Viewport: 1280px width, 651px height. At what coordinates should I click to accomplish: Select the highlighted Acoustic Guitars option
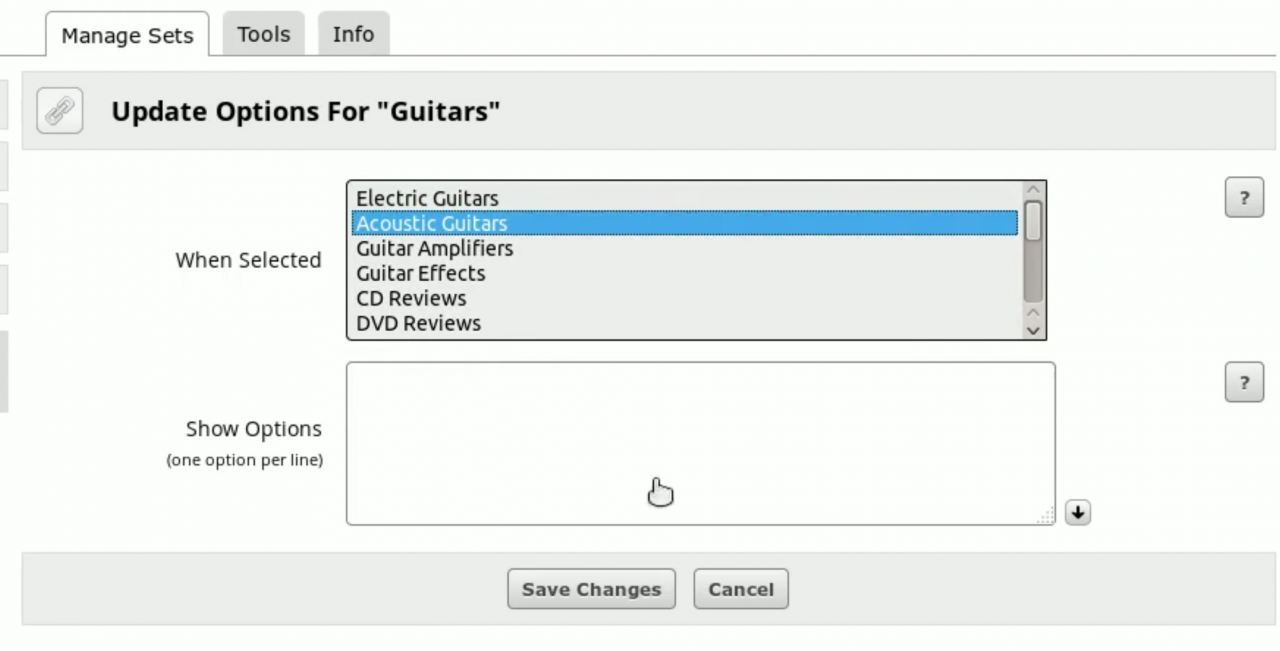432,223
